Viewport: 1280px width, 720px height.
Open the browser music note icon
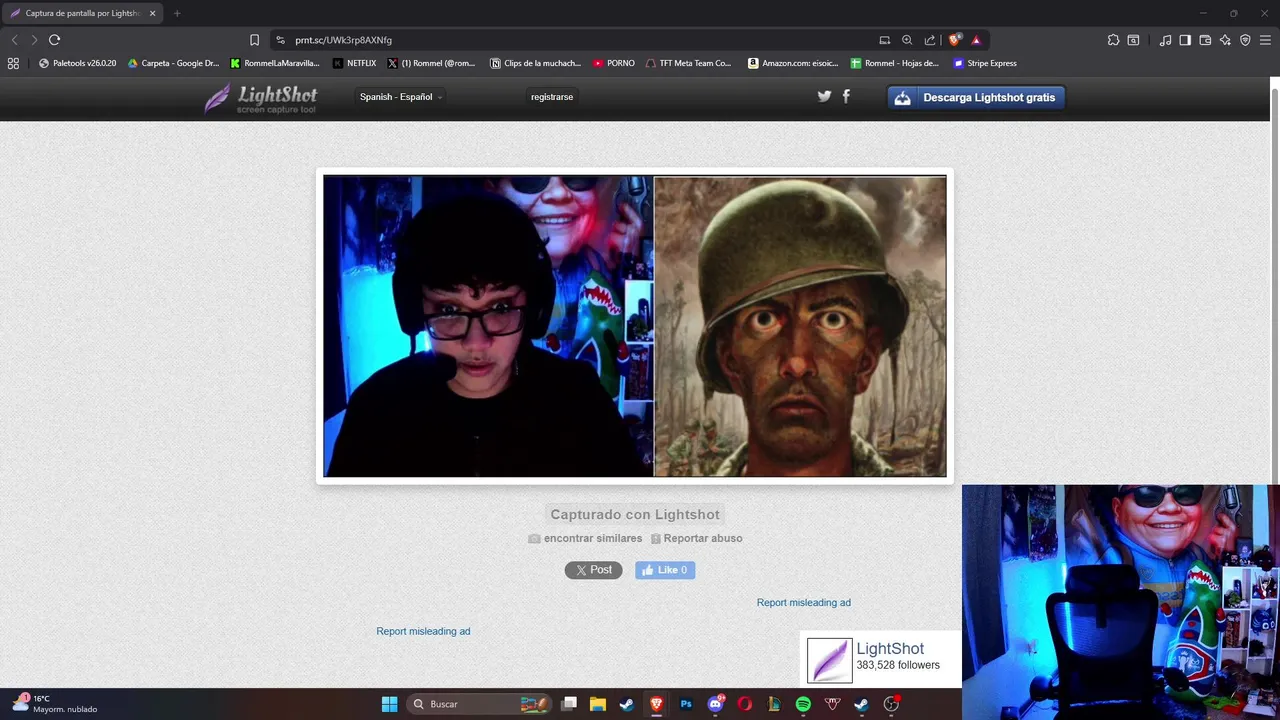1165,40
